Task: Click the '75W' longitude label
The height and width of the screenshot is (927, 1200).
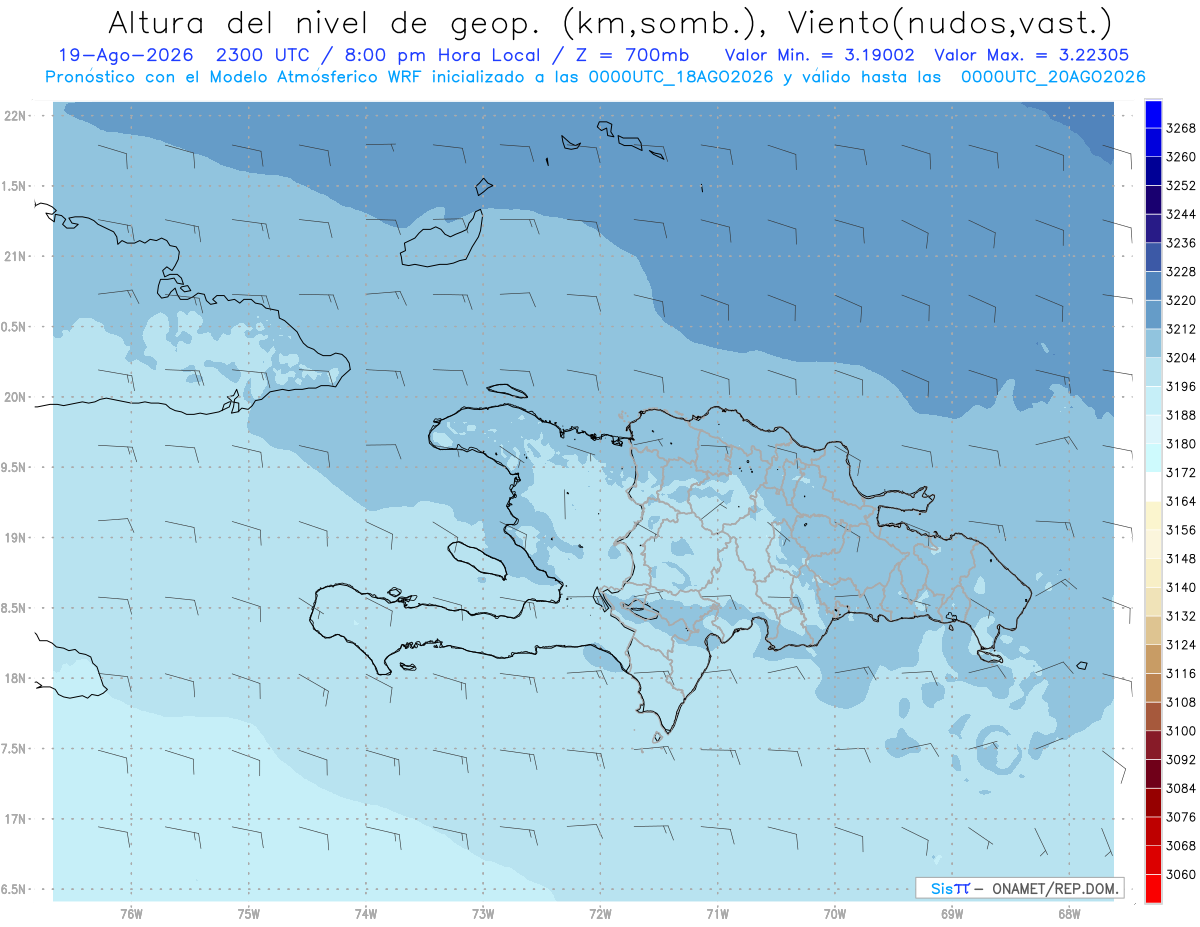Action: [x=249, y=914]
